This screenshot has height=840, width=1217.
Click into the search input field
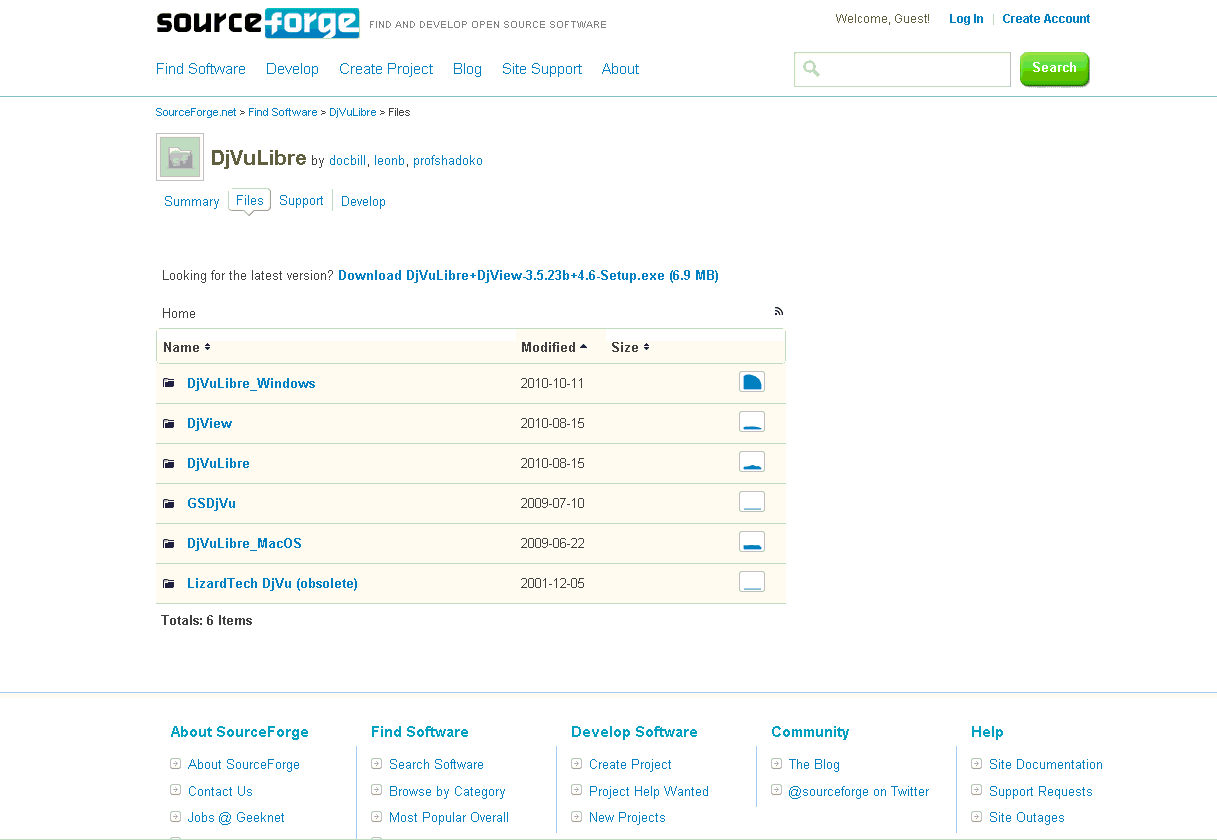(902, 69)
